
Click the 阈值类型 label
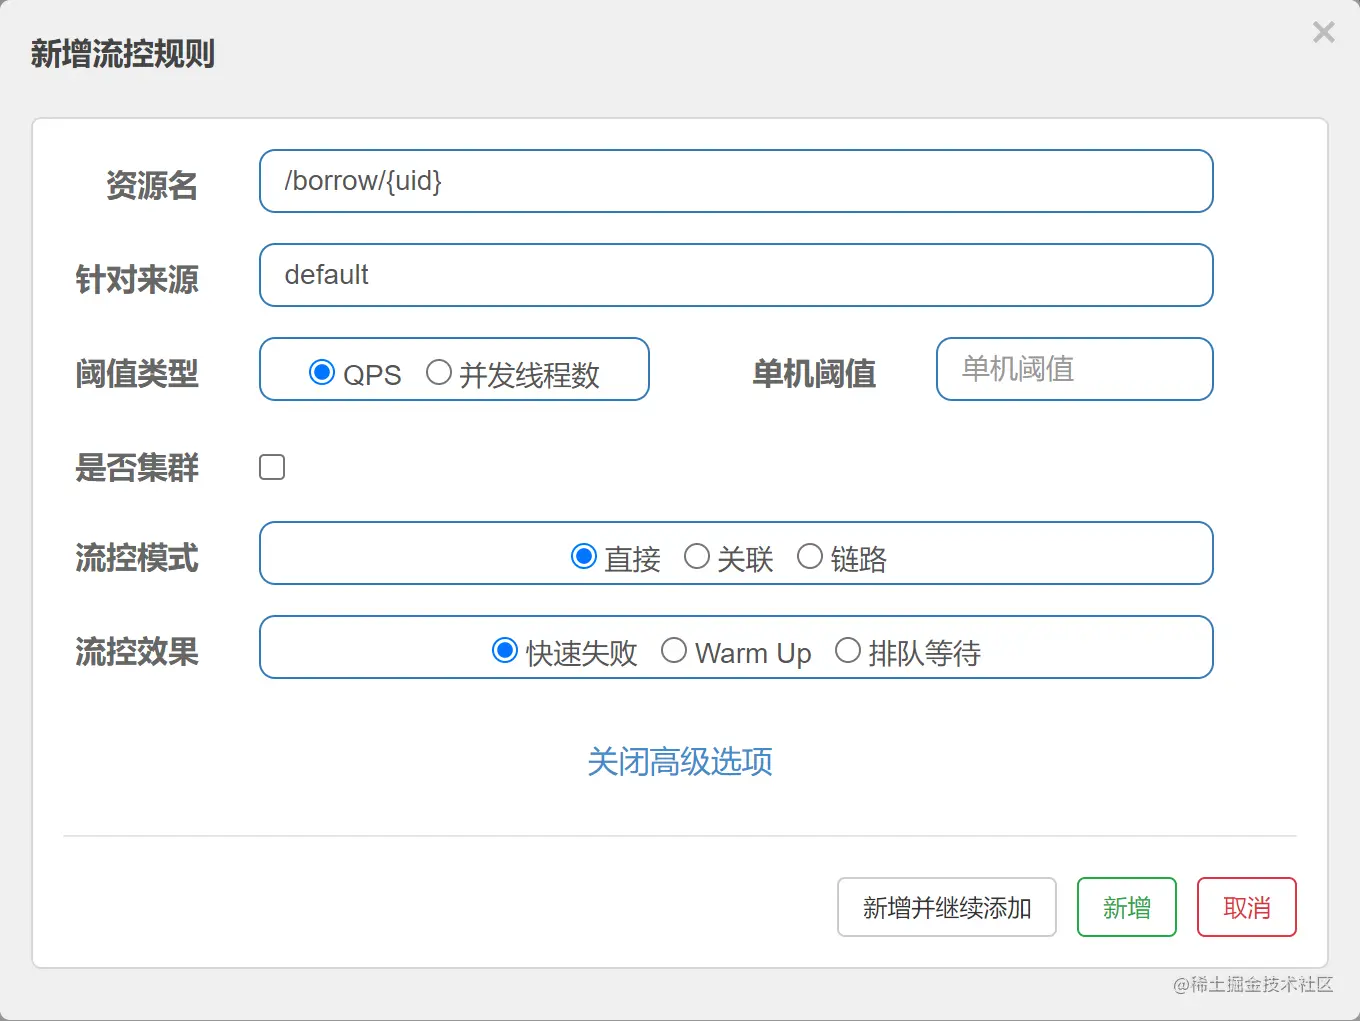coord(137,373)
